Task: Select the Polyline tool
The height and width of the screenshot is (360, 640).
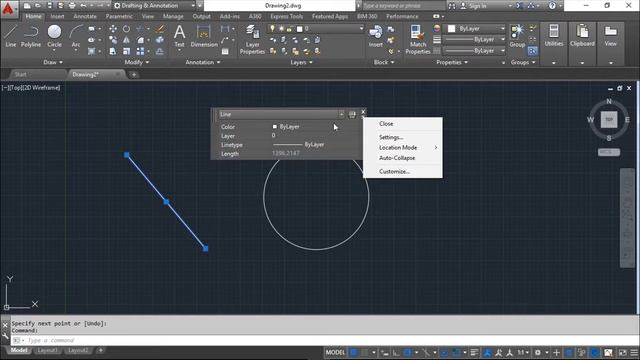Action: 31,36
